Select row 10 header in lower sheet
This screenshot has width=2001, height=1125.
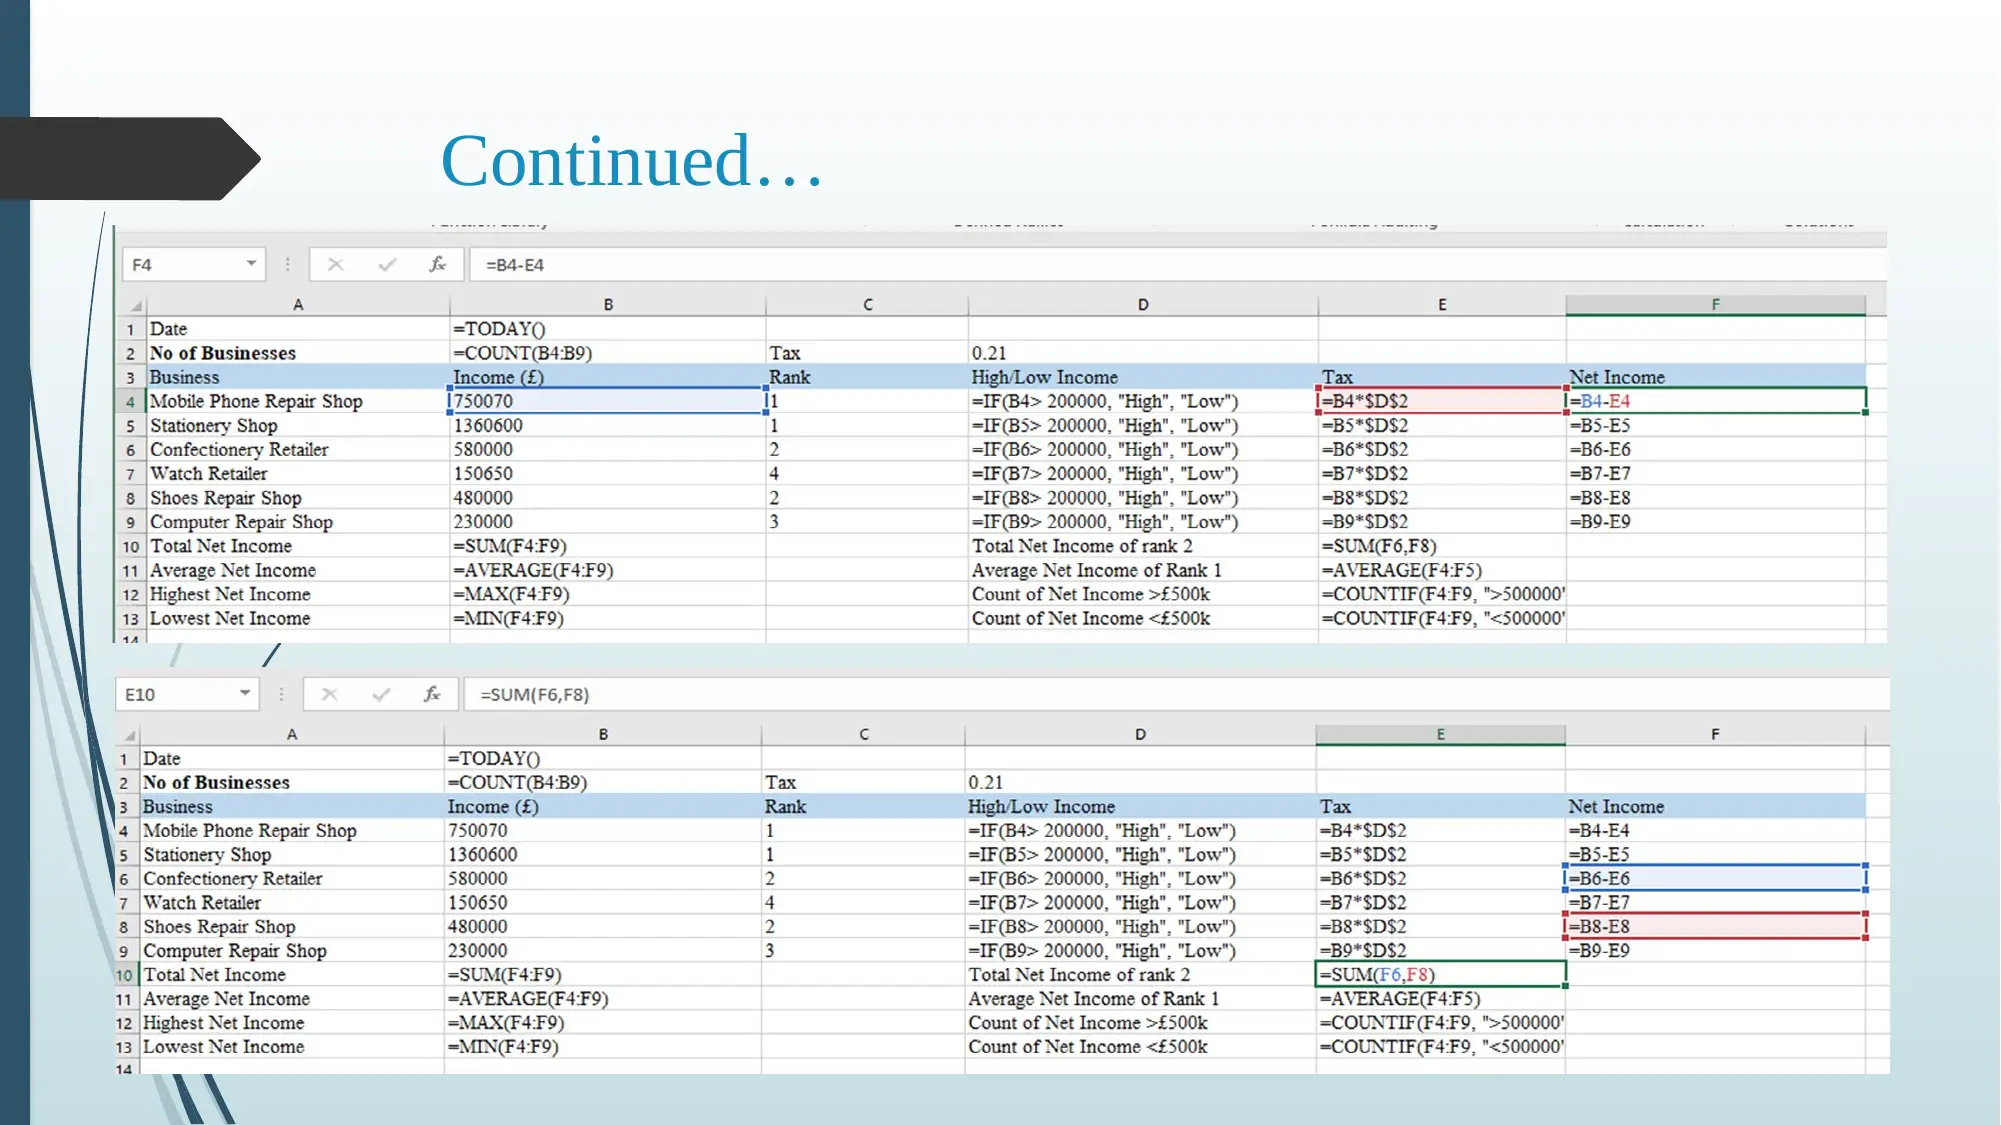[x=125, y=975]
